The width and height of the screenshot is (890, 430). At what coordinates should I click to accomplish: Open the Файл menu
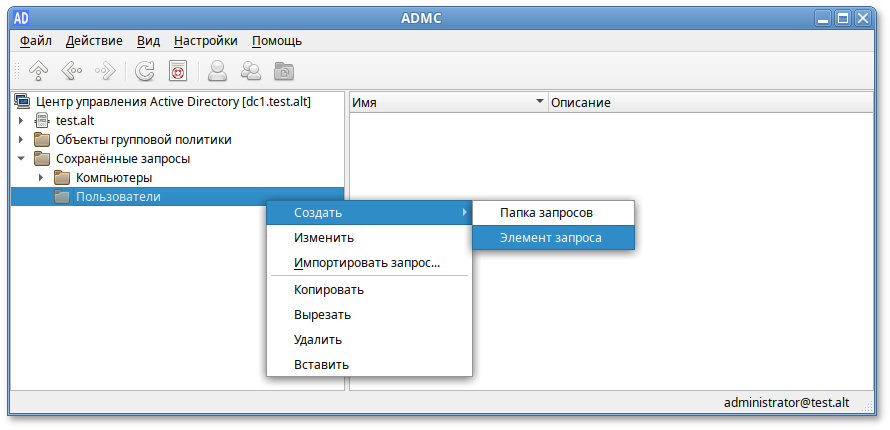[x=36, y=41]
